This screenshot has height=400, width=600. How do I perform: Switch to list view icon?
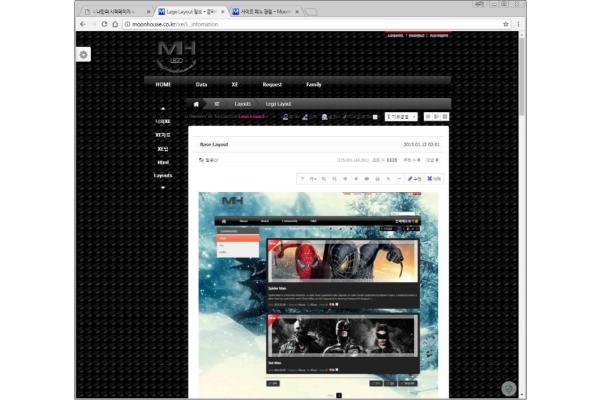[x=428, y=116]
